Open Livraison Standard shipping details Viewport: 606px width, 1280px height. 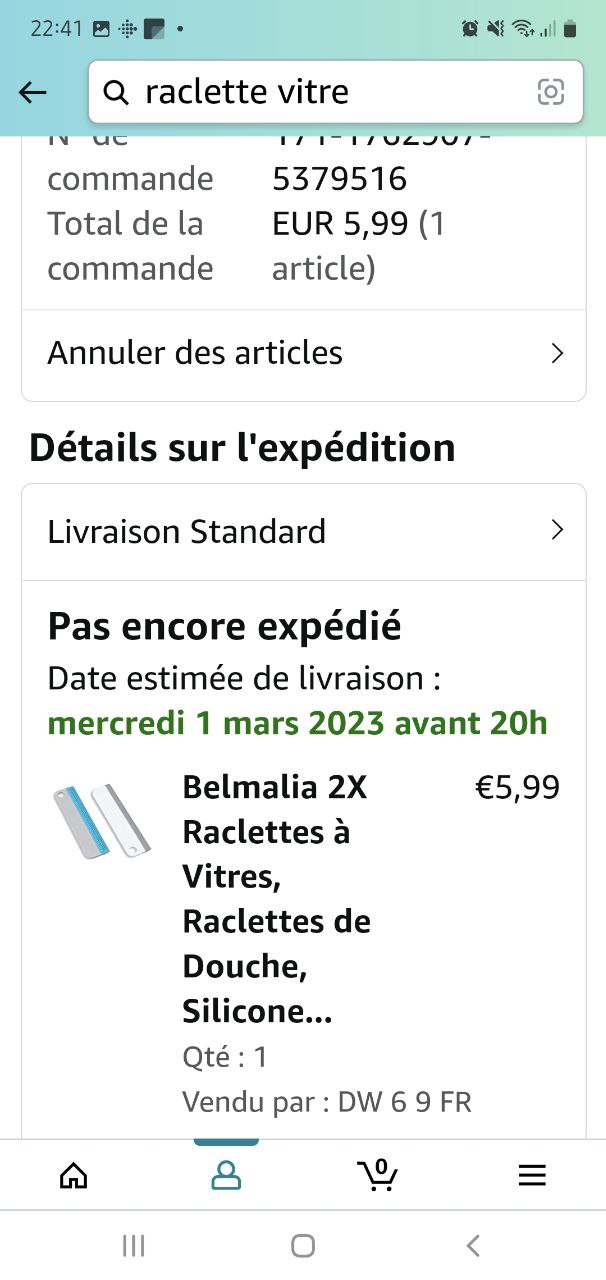click(x=187, y=531)
